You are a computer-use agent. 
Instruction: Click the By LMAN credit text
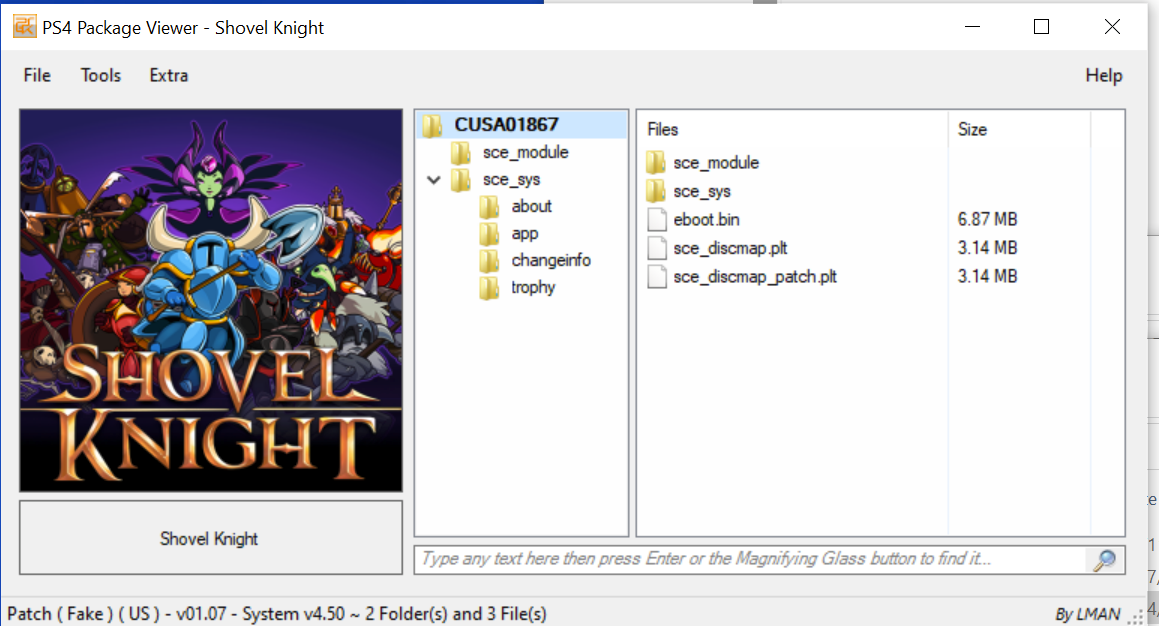[x=1087, y=614]
